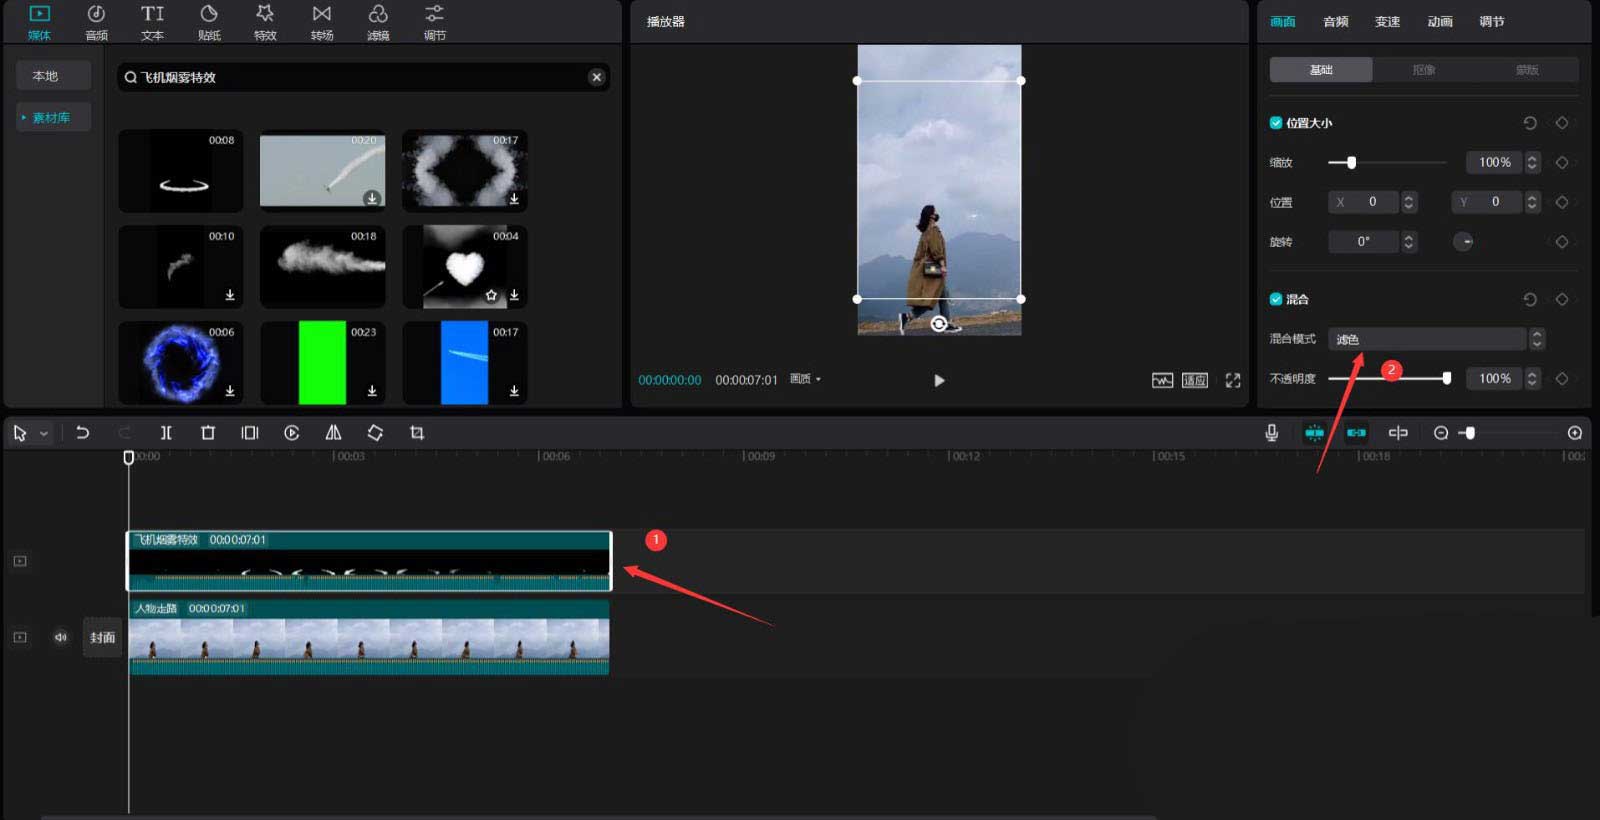Toggle the 位置大小 checkbox

1276,123
